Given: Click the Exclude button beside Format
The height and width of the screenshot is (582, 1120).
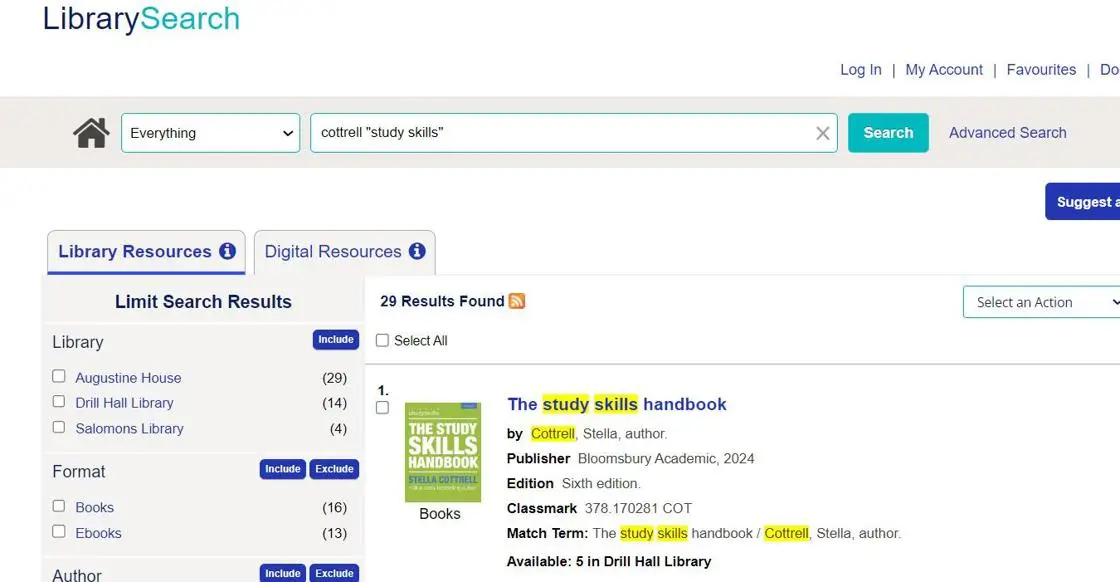Looking at the screenshot, I should pos(335,469).
